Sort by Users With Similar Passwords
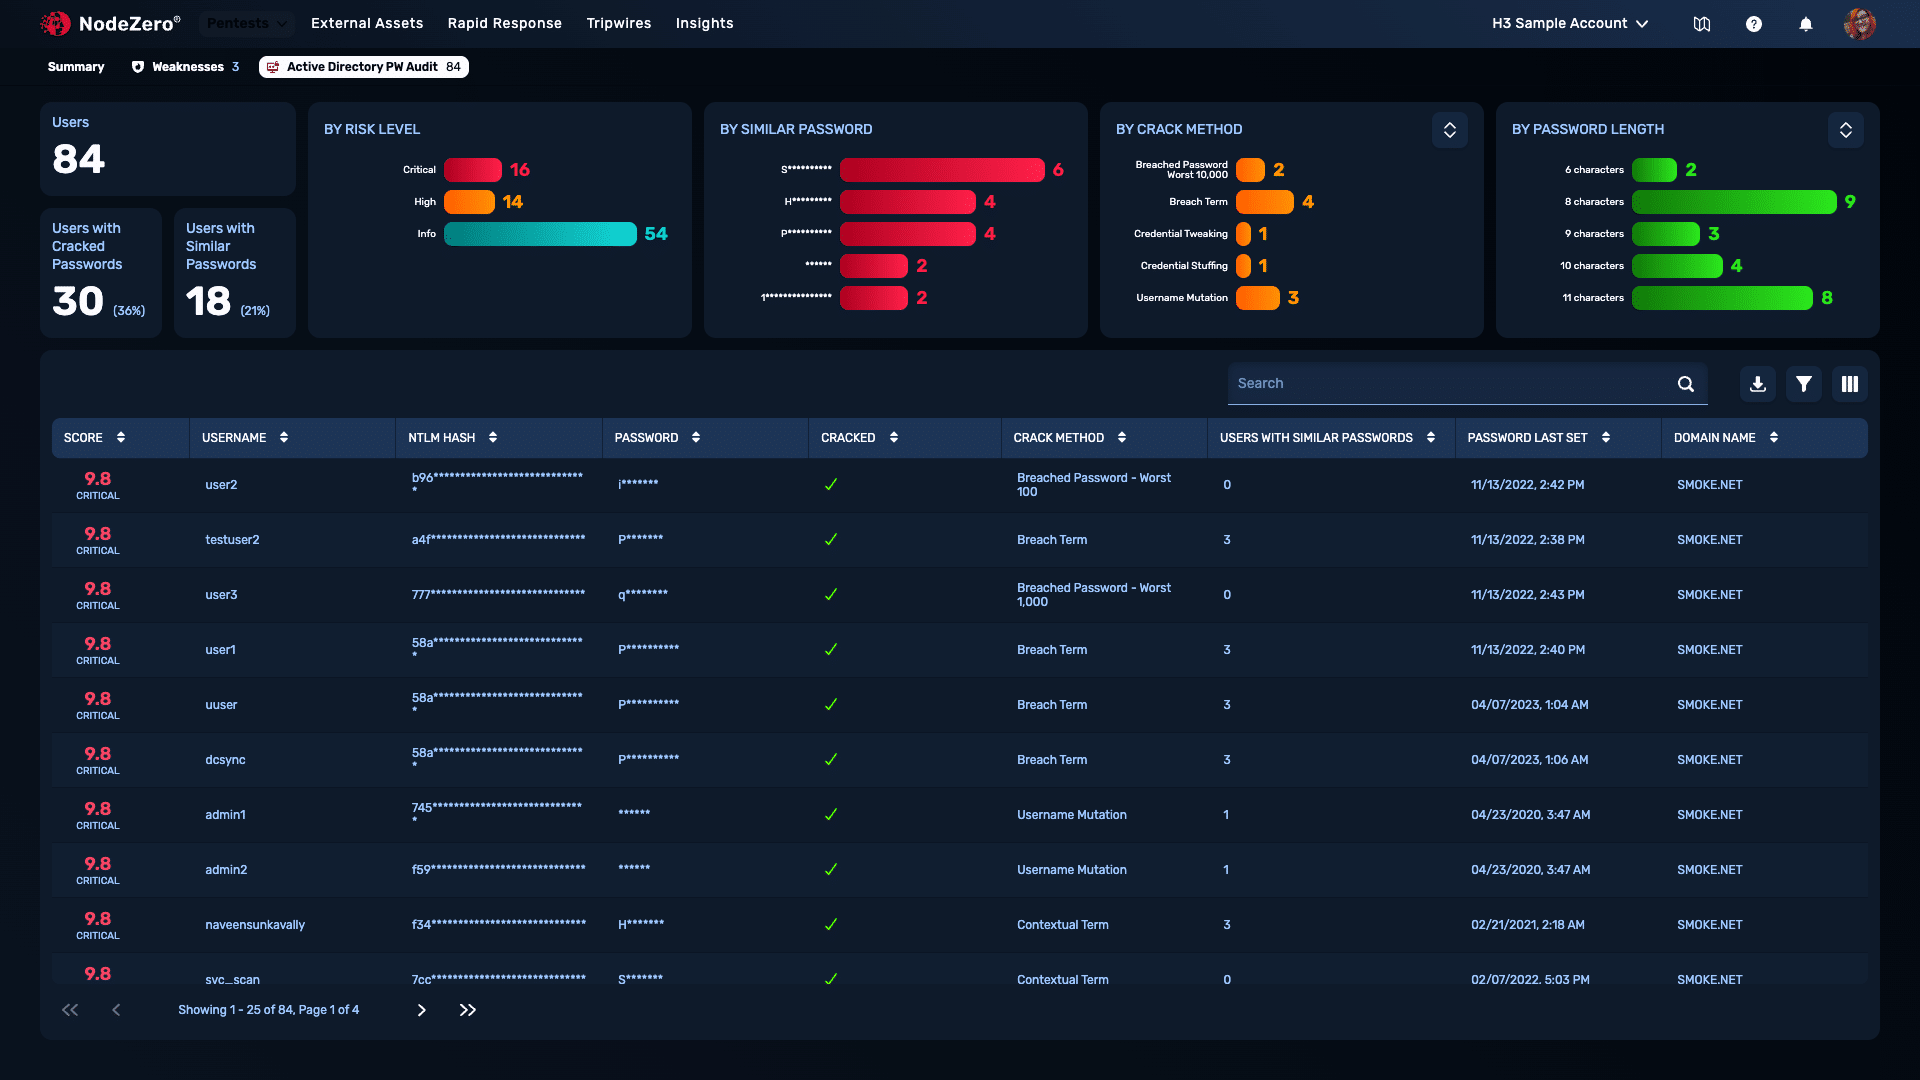1920x1080 pixels. (x=1431, y=437)
